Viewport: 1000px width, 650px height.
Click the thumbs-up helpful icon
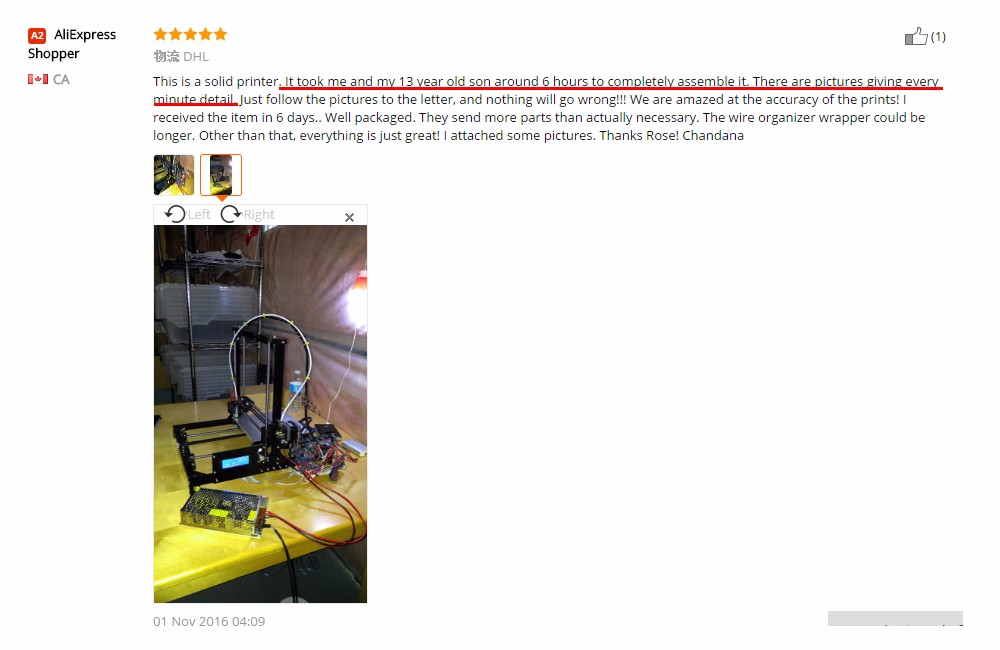pyautogui.click(x=916, y=36)
